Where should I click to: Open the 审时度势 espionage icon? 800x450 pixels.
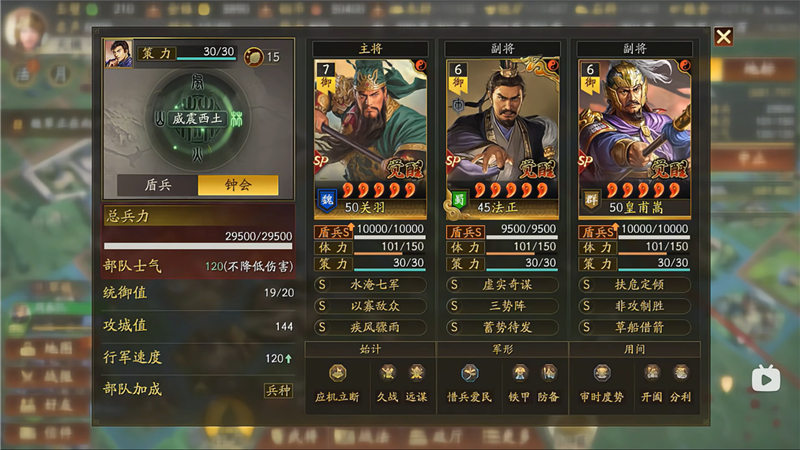pyautogui.click(x=602, y=373)
